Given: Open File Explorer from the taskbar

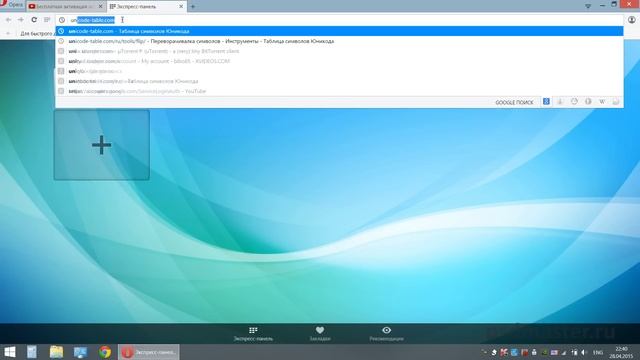Looking at the screenshot, I should [56, 352].
